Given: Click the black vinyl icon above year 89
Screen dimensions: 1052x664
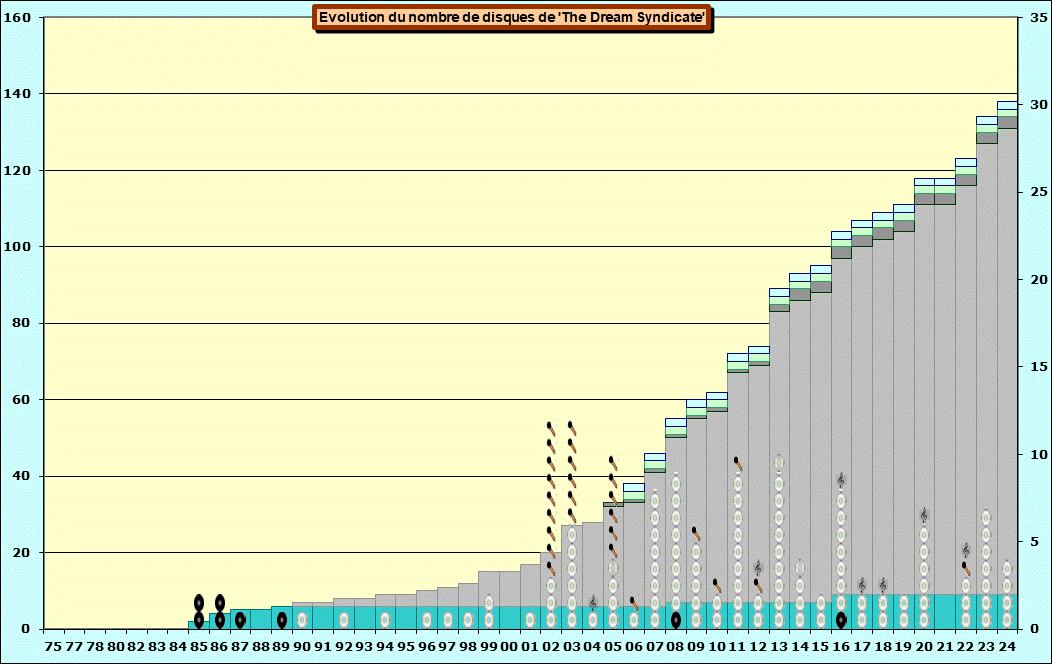Looking at the screenshot, I should [x=282, y=620].
